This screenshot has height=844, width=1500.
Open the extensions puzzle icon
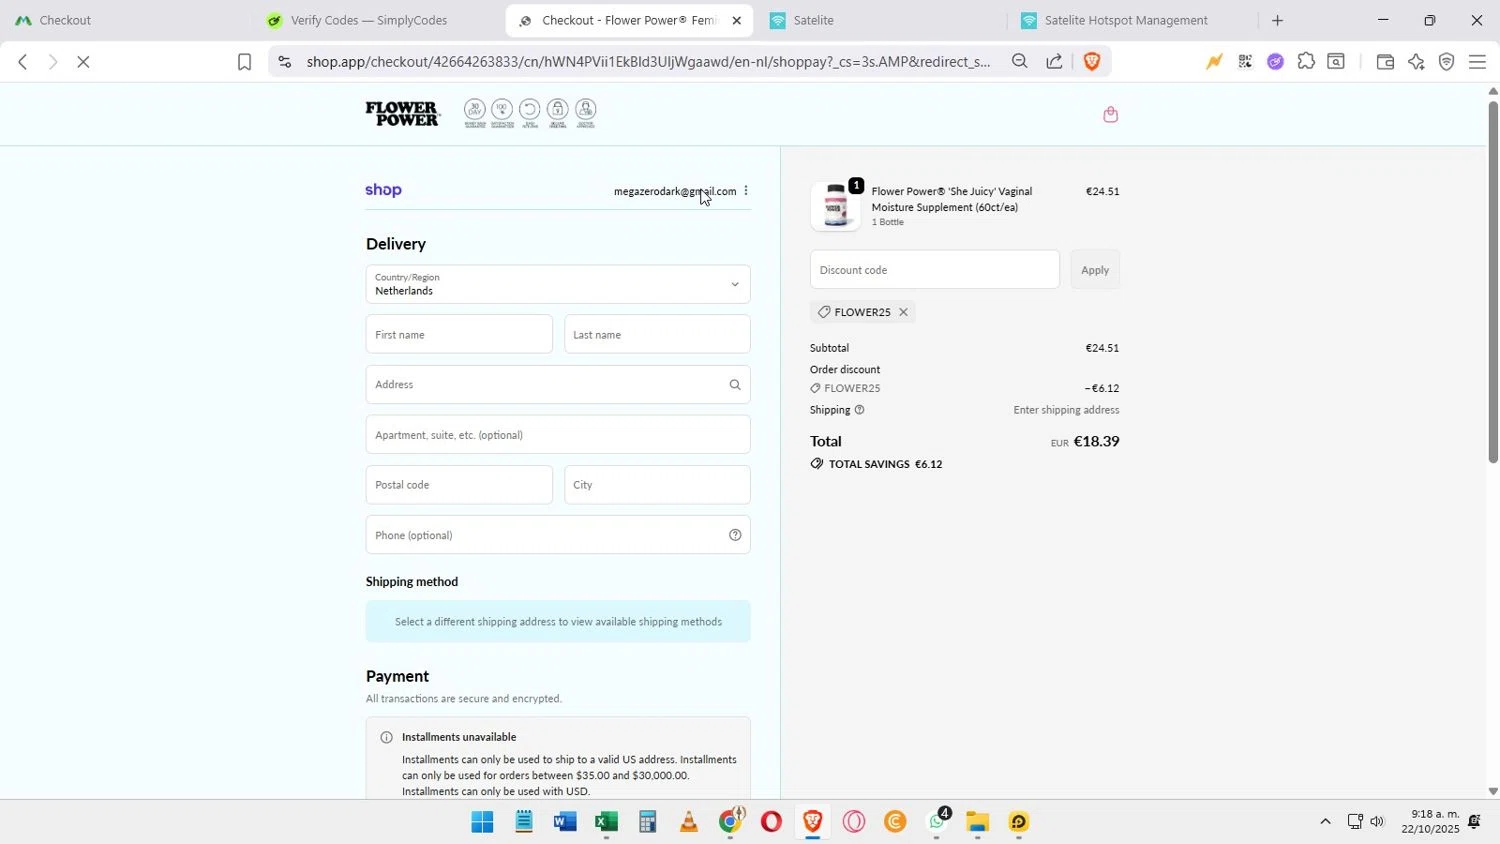pos(1306,62)
